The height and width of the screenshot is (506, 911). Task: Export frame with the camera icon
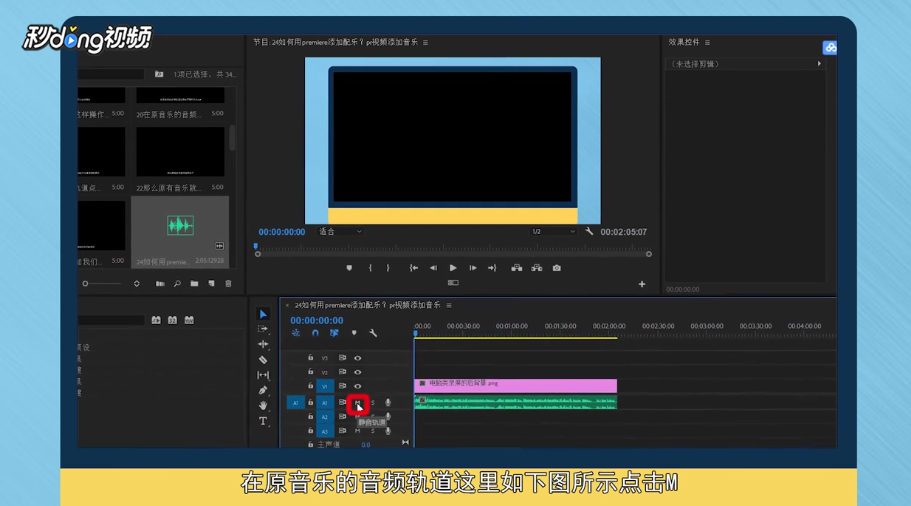(x=557, y=268)
